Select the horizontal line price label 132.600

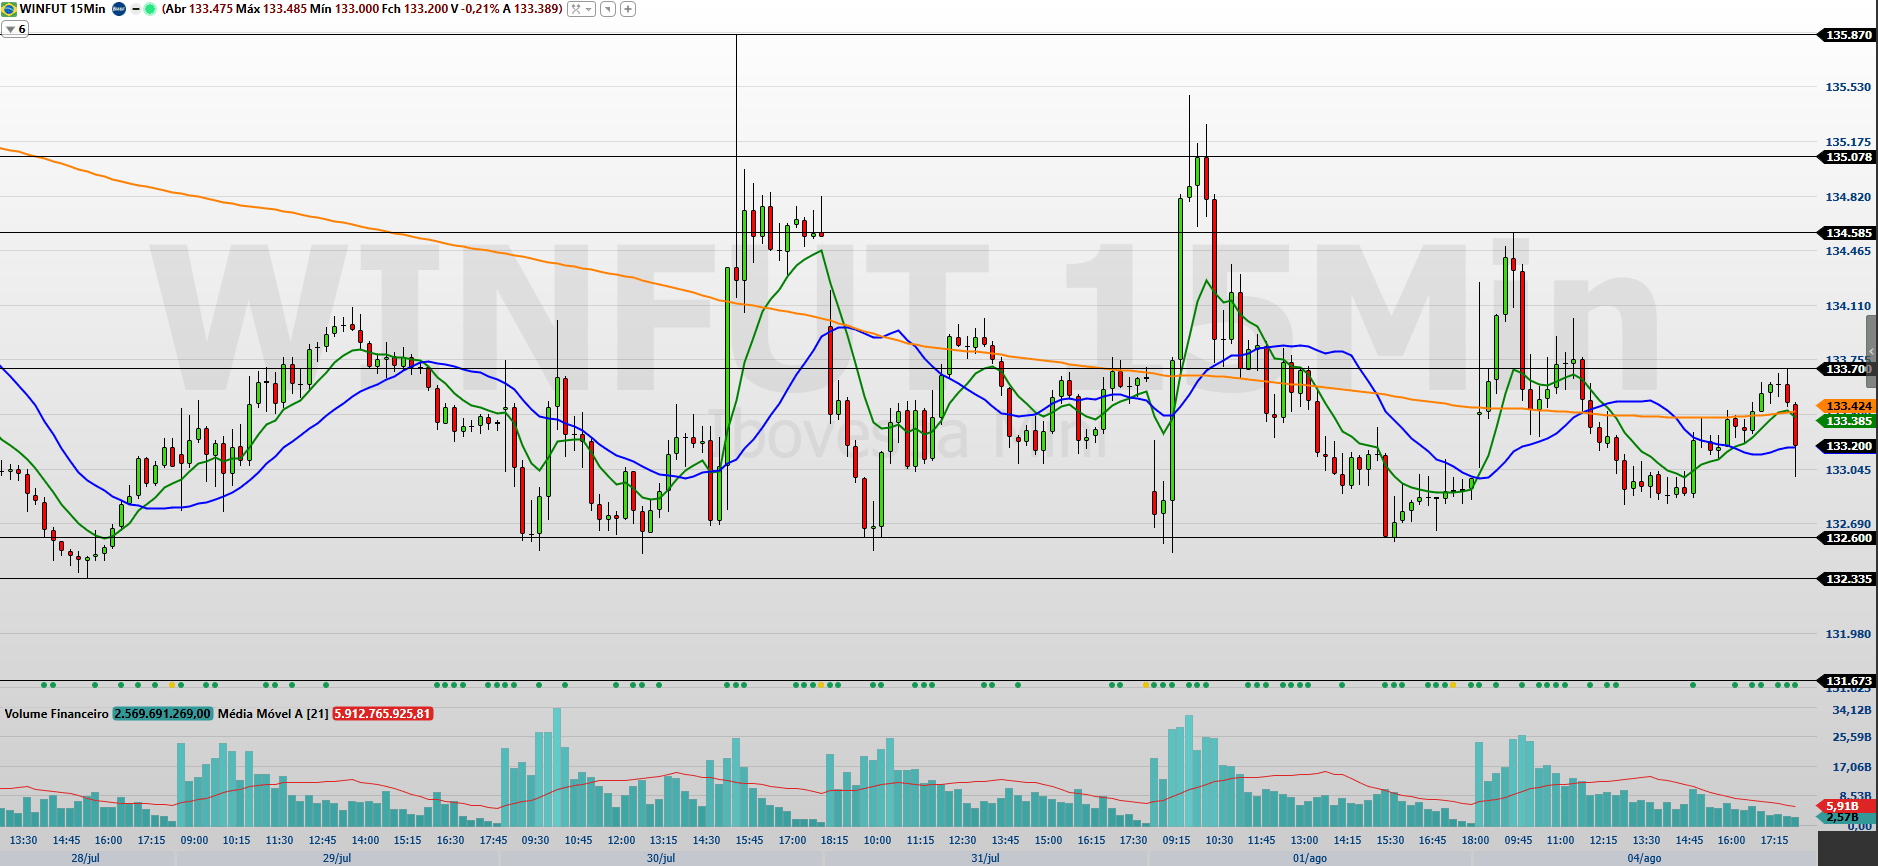[1846, 538]
